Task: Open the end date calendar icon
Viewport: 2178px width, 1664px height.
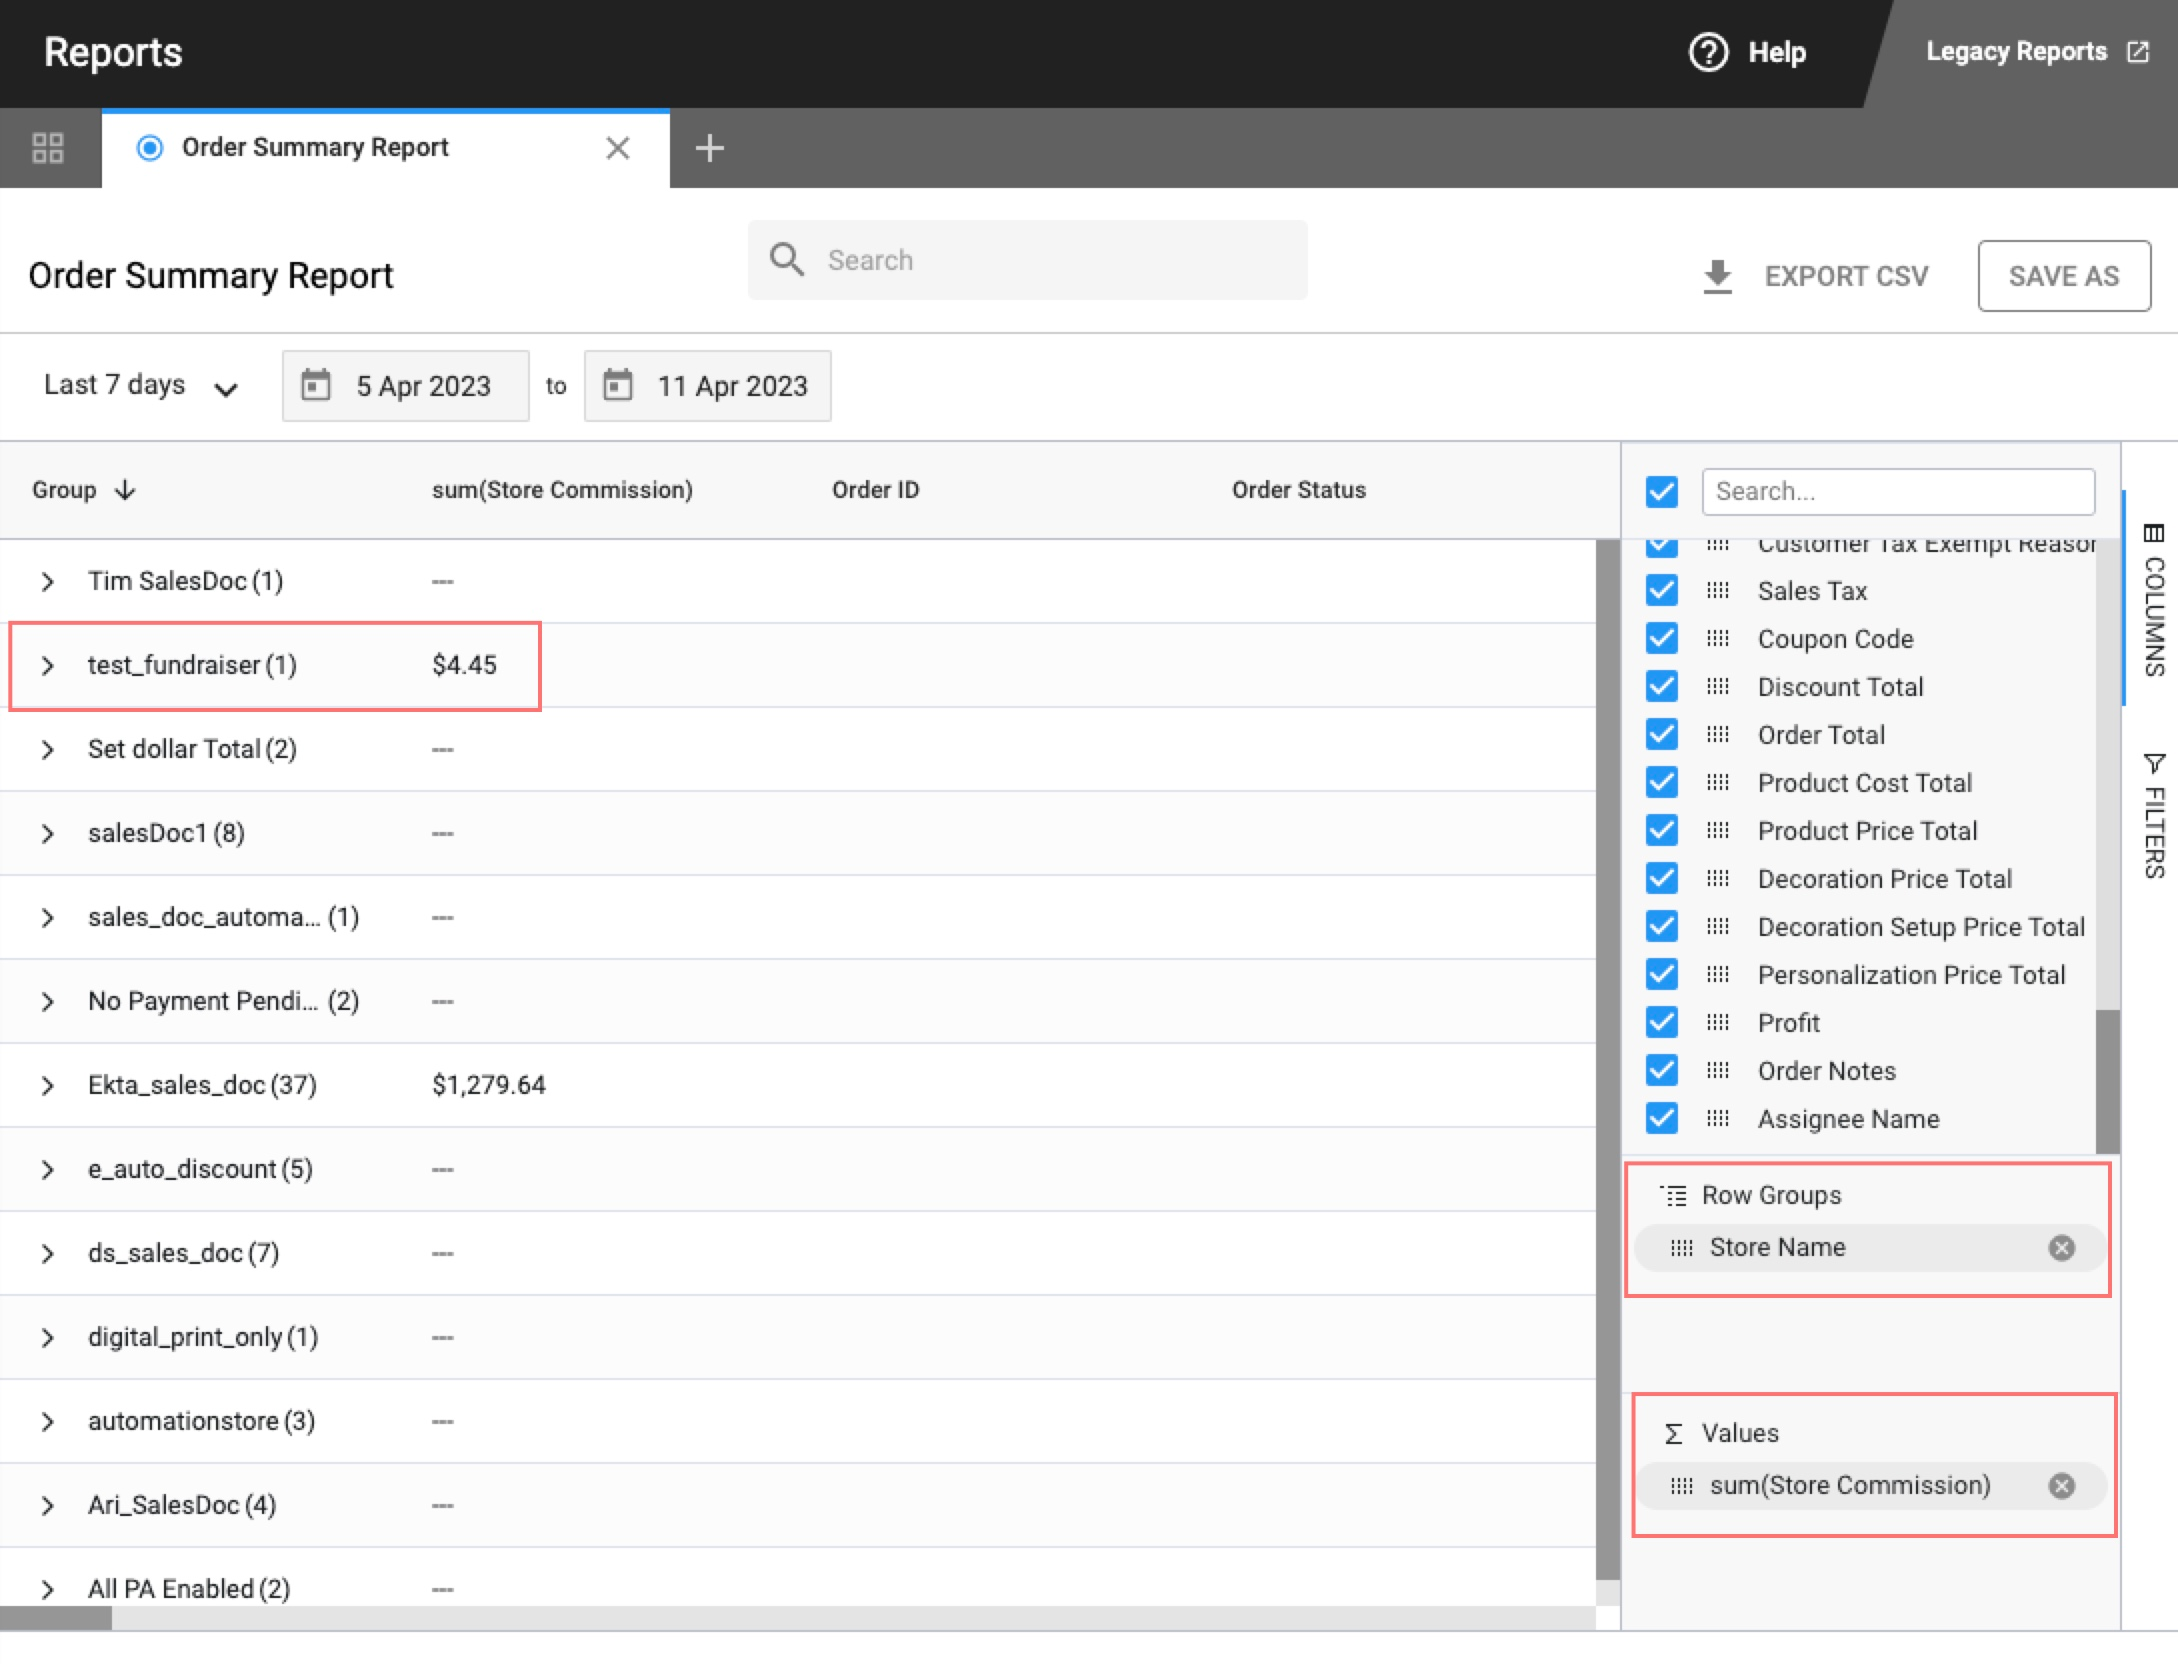Action: [x=618, y=385]
